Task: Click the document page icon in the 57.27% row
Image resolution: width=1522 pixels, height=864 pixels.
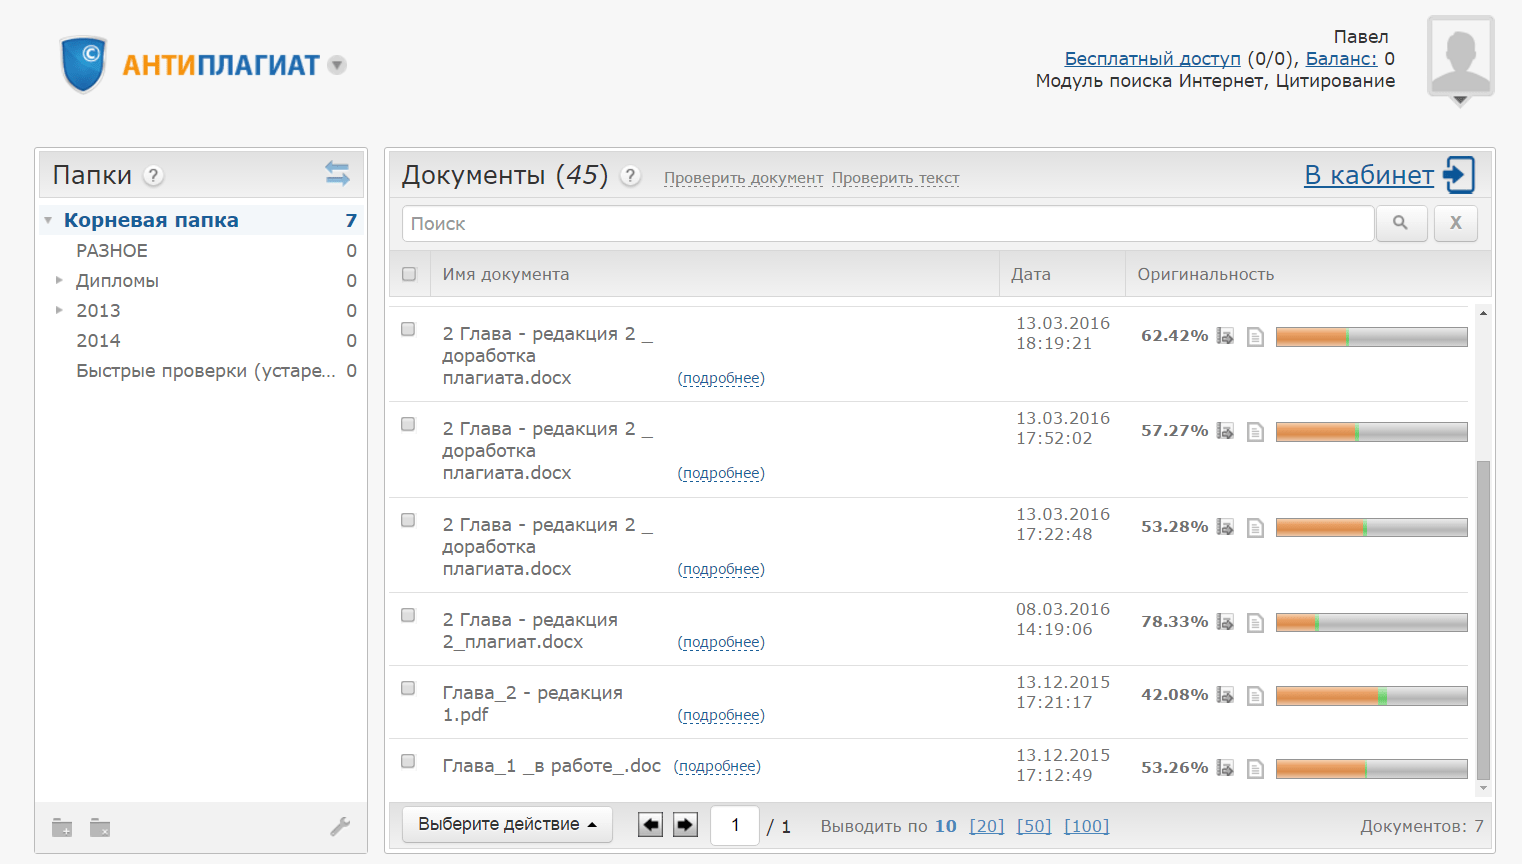Action: (1256, 432)
